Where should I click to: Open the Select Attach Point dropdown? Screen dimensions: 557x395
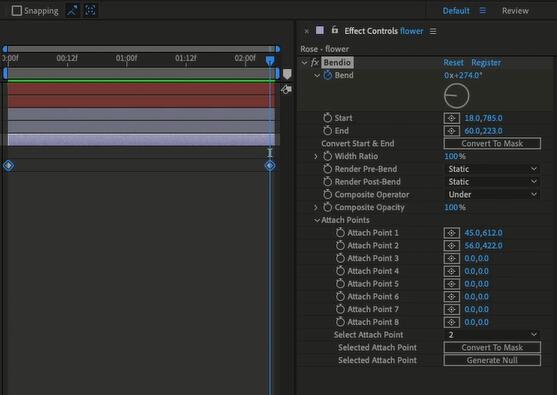click(x=492, y=335)
